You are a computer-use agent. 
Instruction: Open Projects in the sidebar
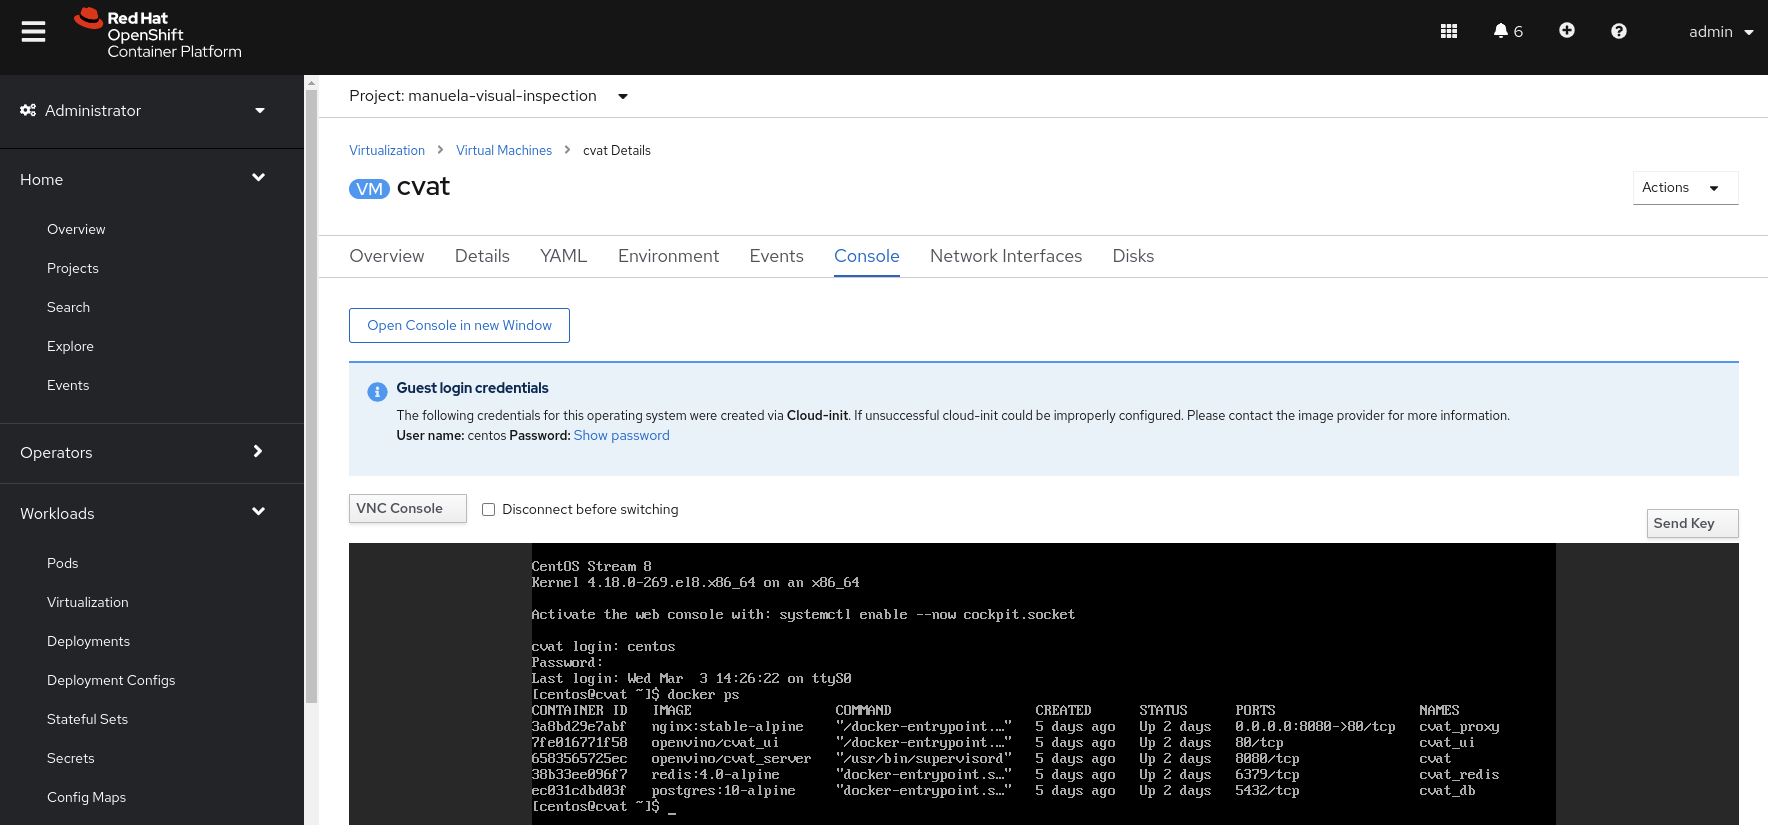[x=73, y=268]
